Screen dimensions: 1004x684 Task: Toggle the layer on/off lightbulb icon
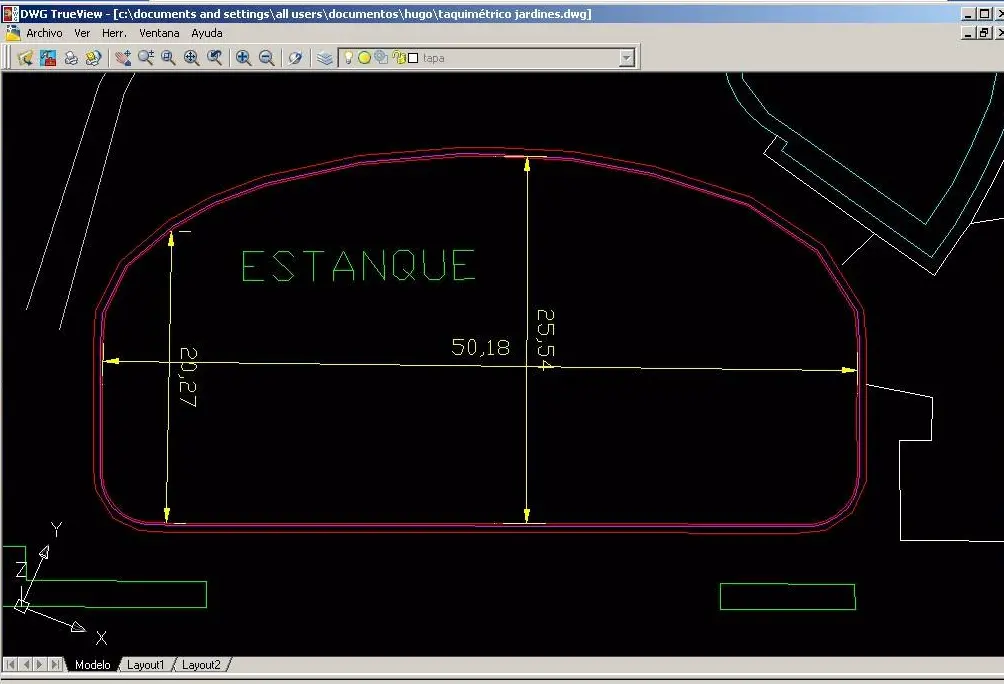tap(348, 58)
